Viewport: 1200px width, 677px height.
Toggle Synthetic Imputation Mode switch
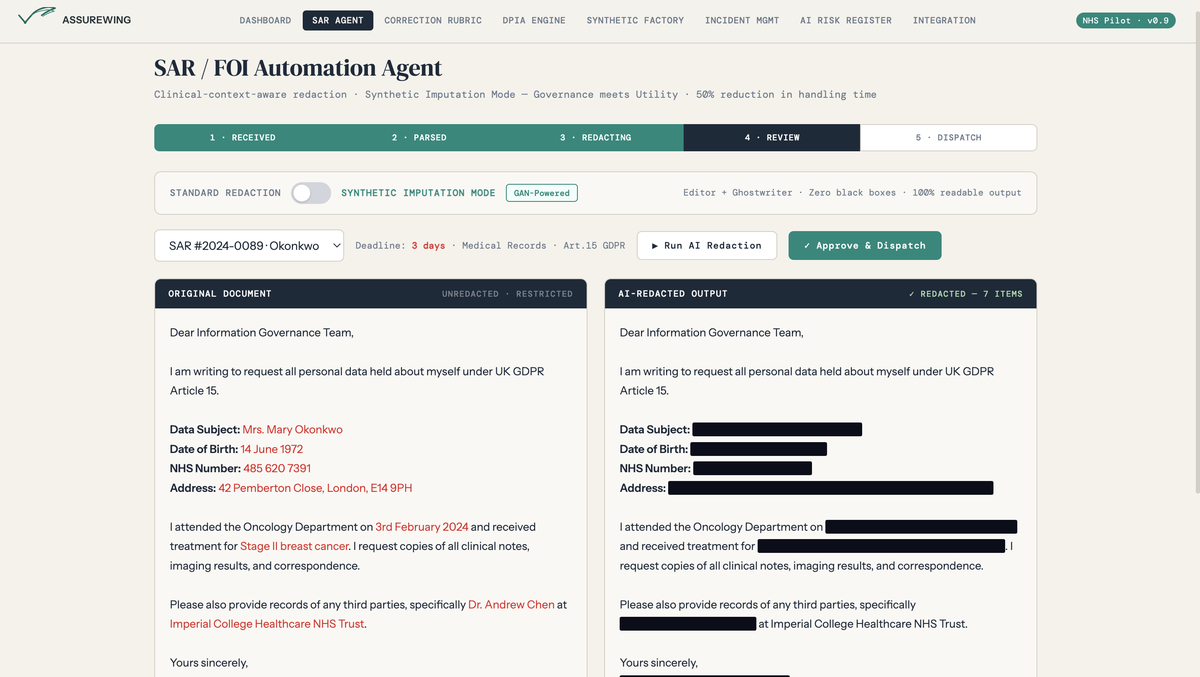(311, 193)
